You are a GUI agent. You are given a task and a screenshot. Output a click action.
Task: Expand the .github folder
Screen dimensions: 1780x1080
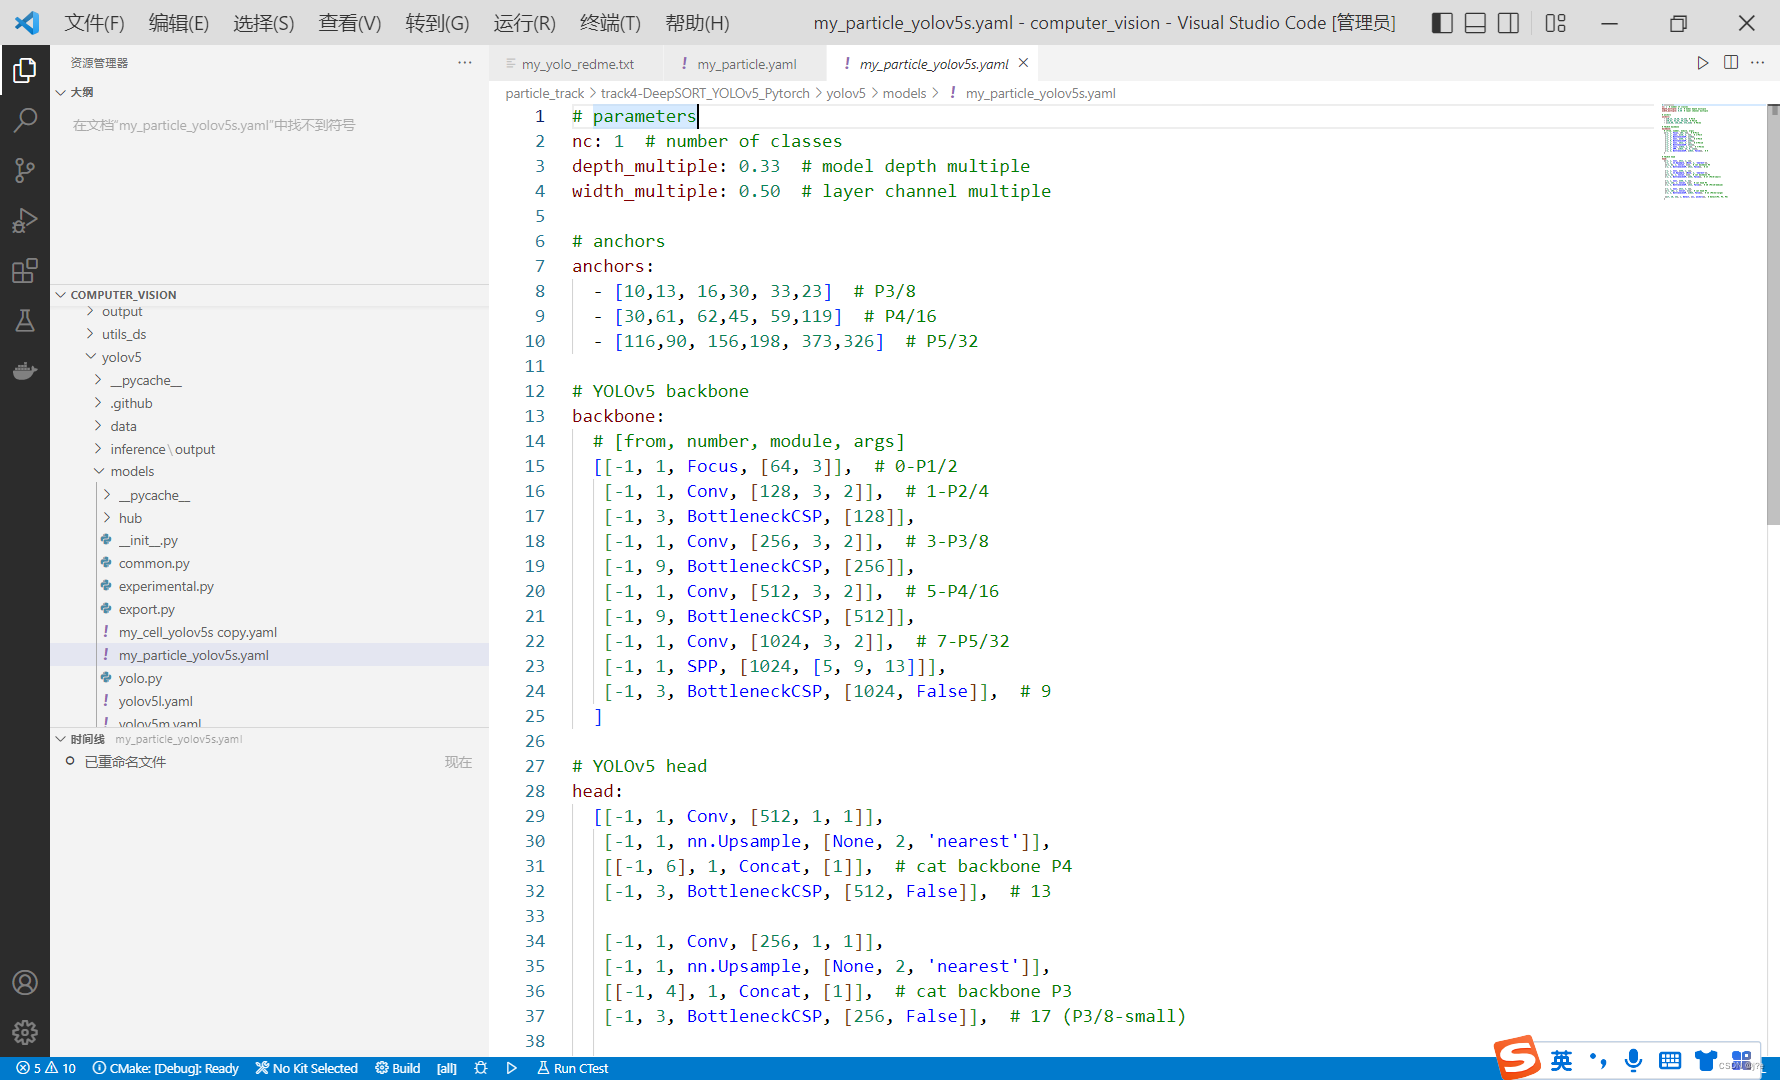pos(99,403)
